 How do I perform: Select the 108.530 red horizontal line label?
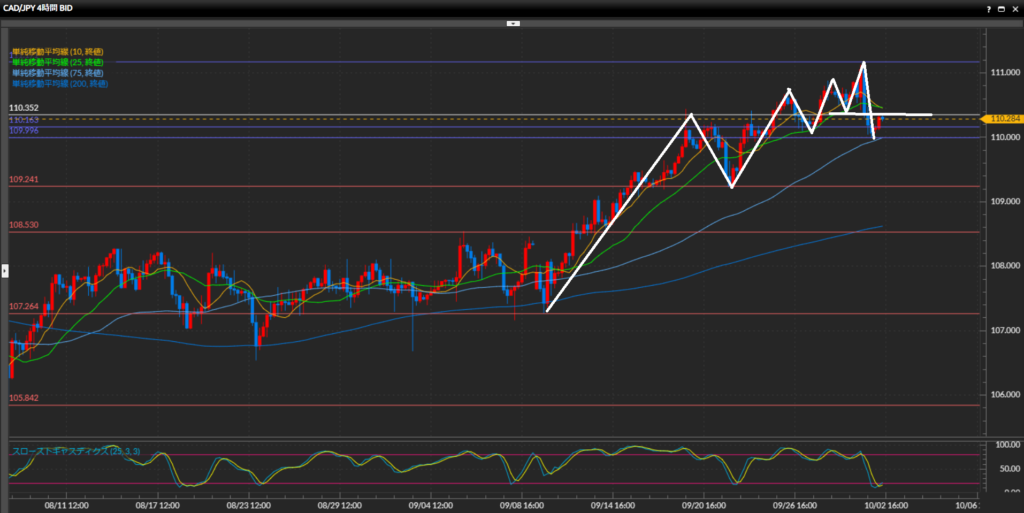coord(24,226)
